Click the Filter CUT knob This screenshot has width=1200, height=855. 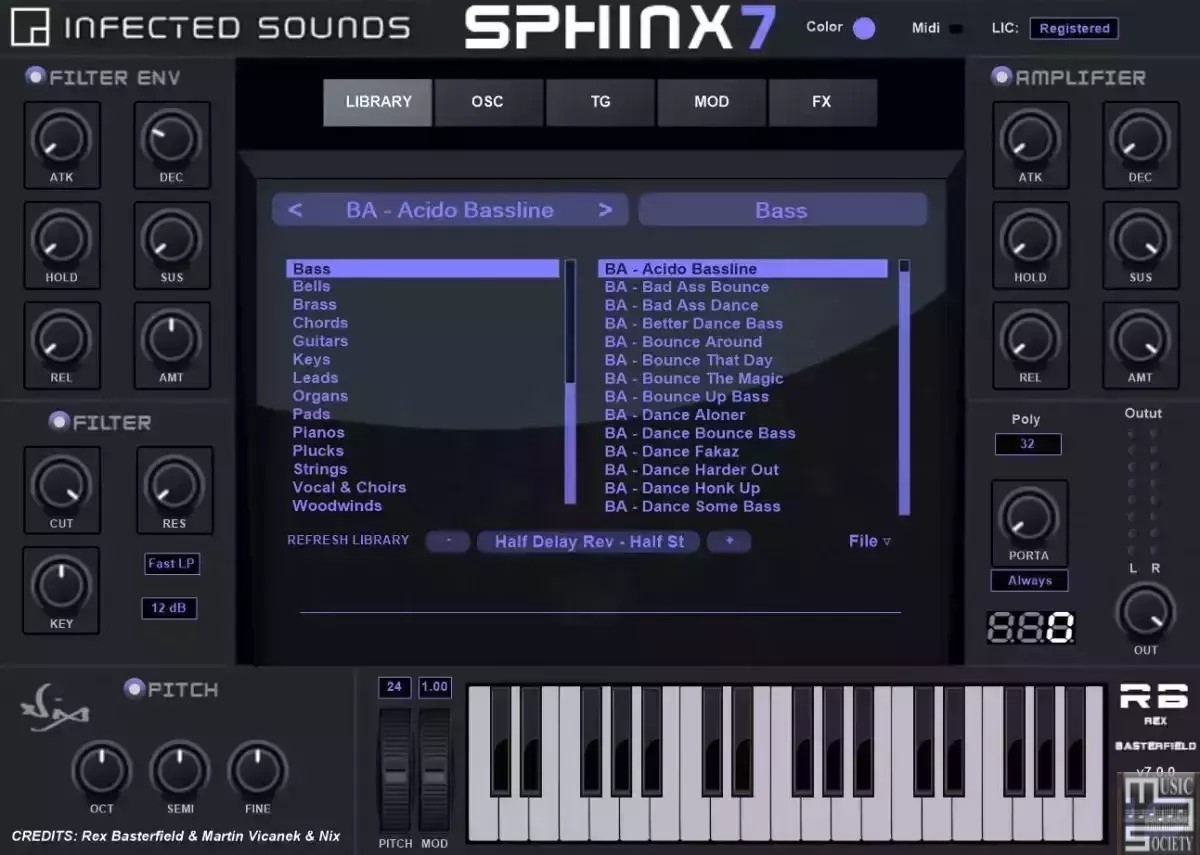pos(61,484)
